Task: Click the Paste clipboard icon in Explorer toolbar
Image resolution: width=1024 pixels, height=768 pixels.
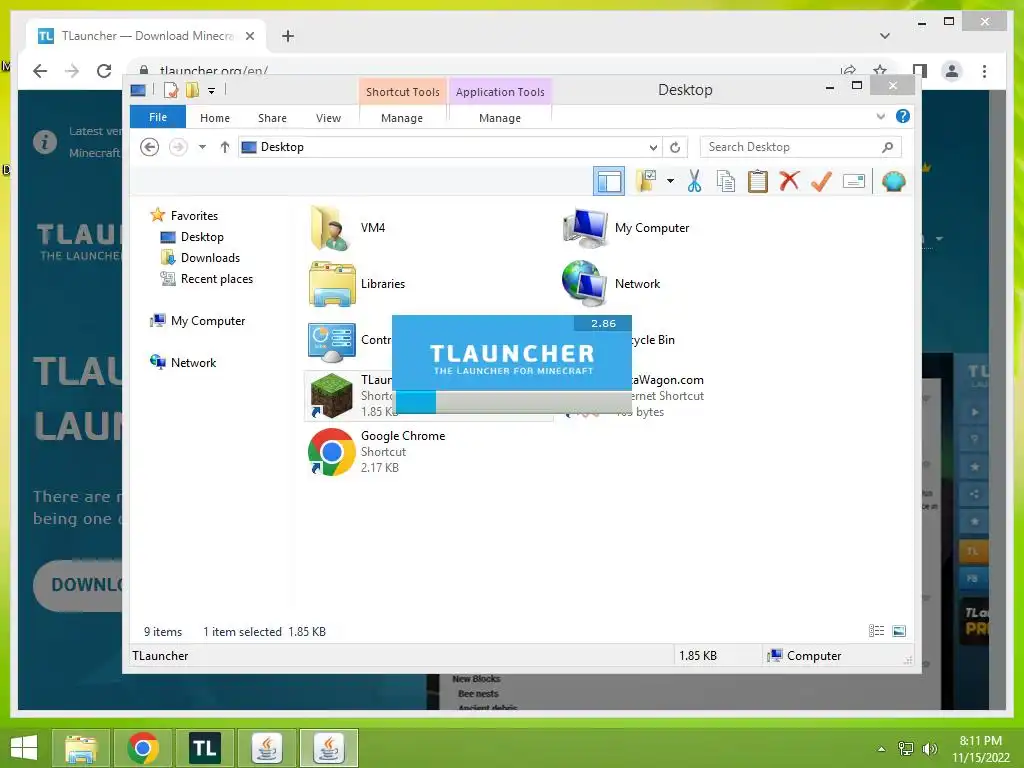Action: [x=758, y=182]
